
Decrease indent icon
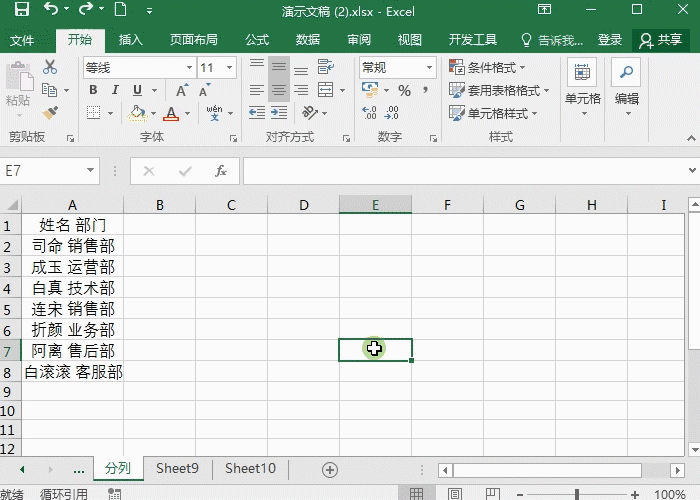257,113
